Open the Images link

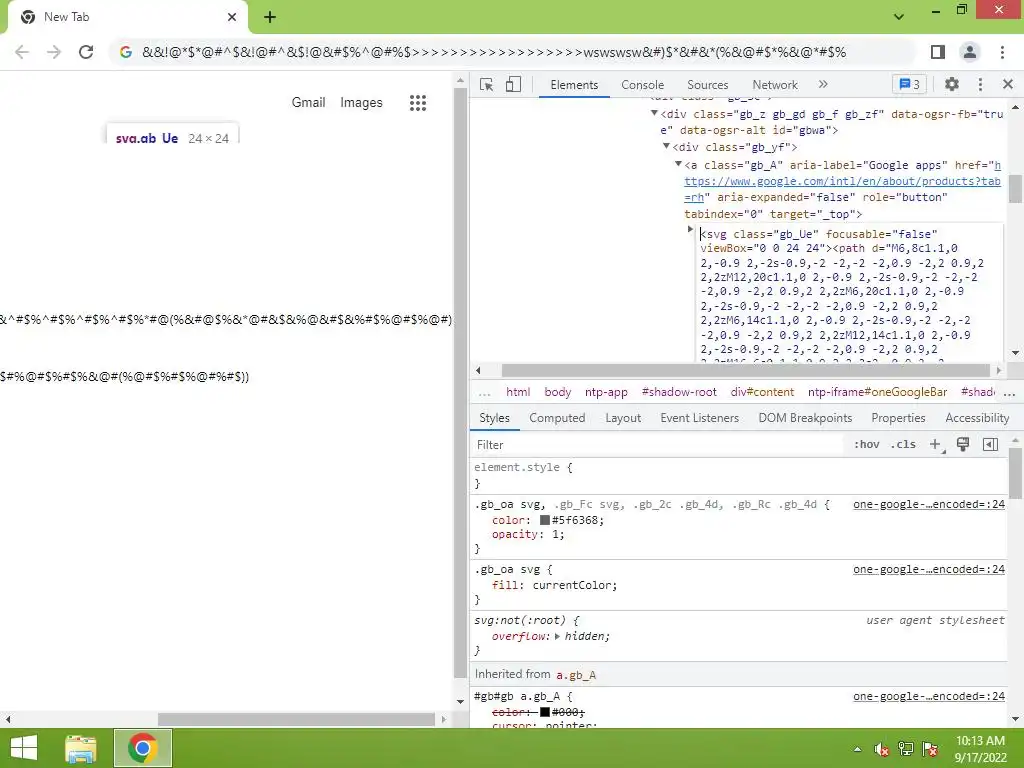coord(361,103)
